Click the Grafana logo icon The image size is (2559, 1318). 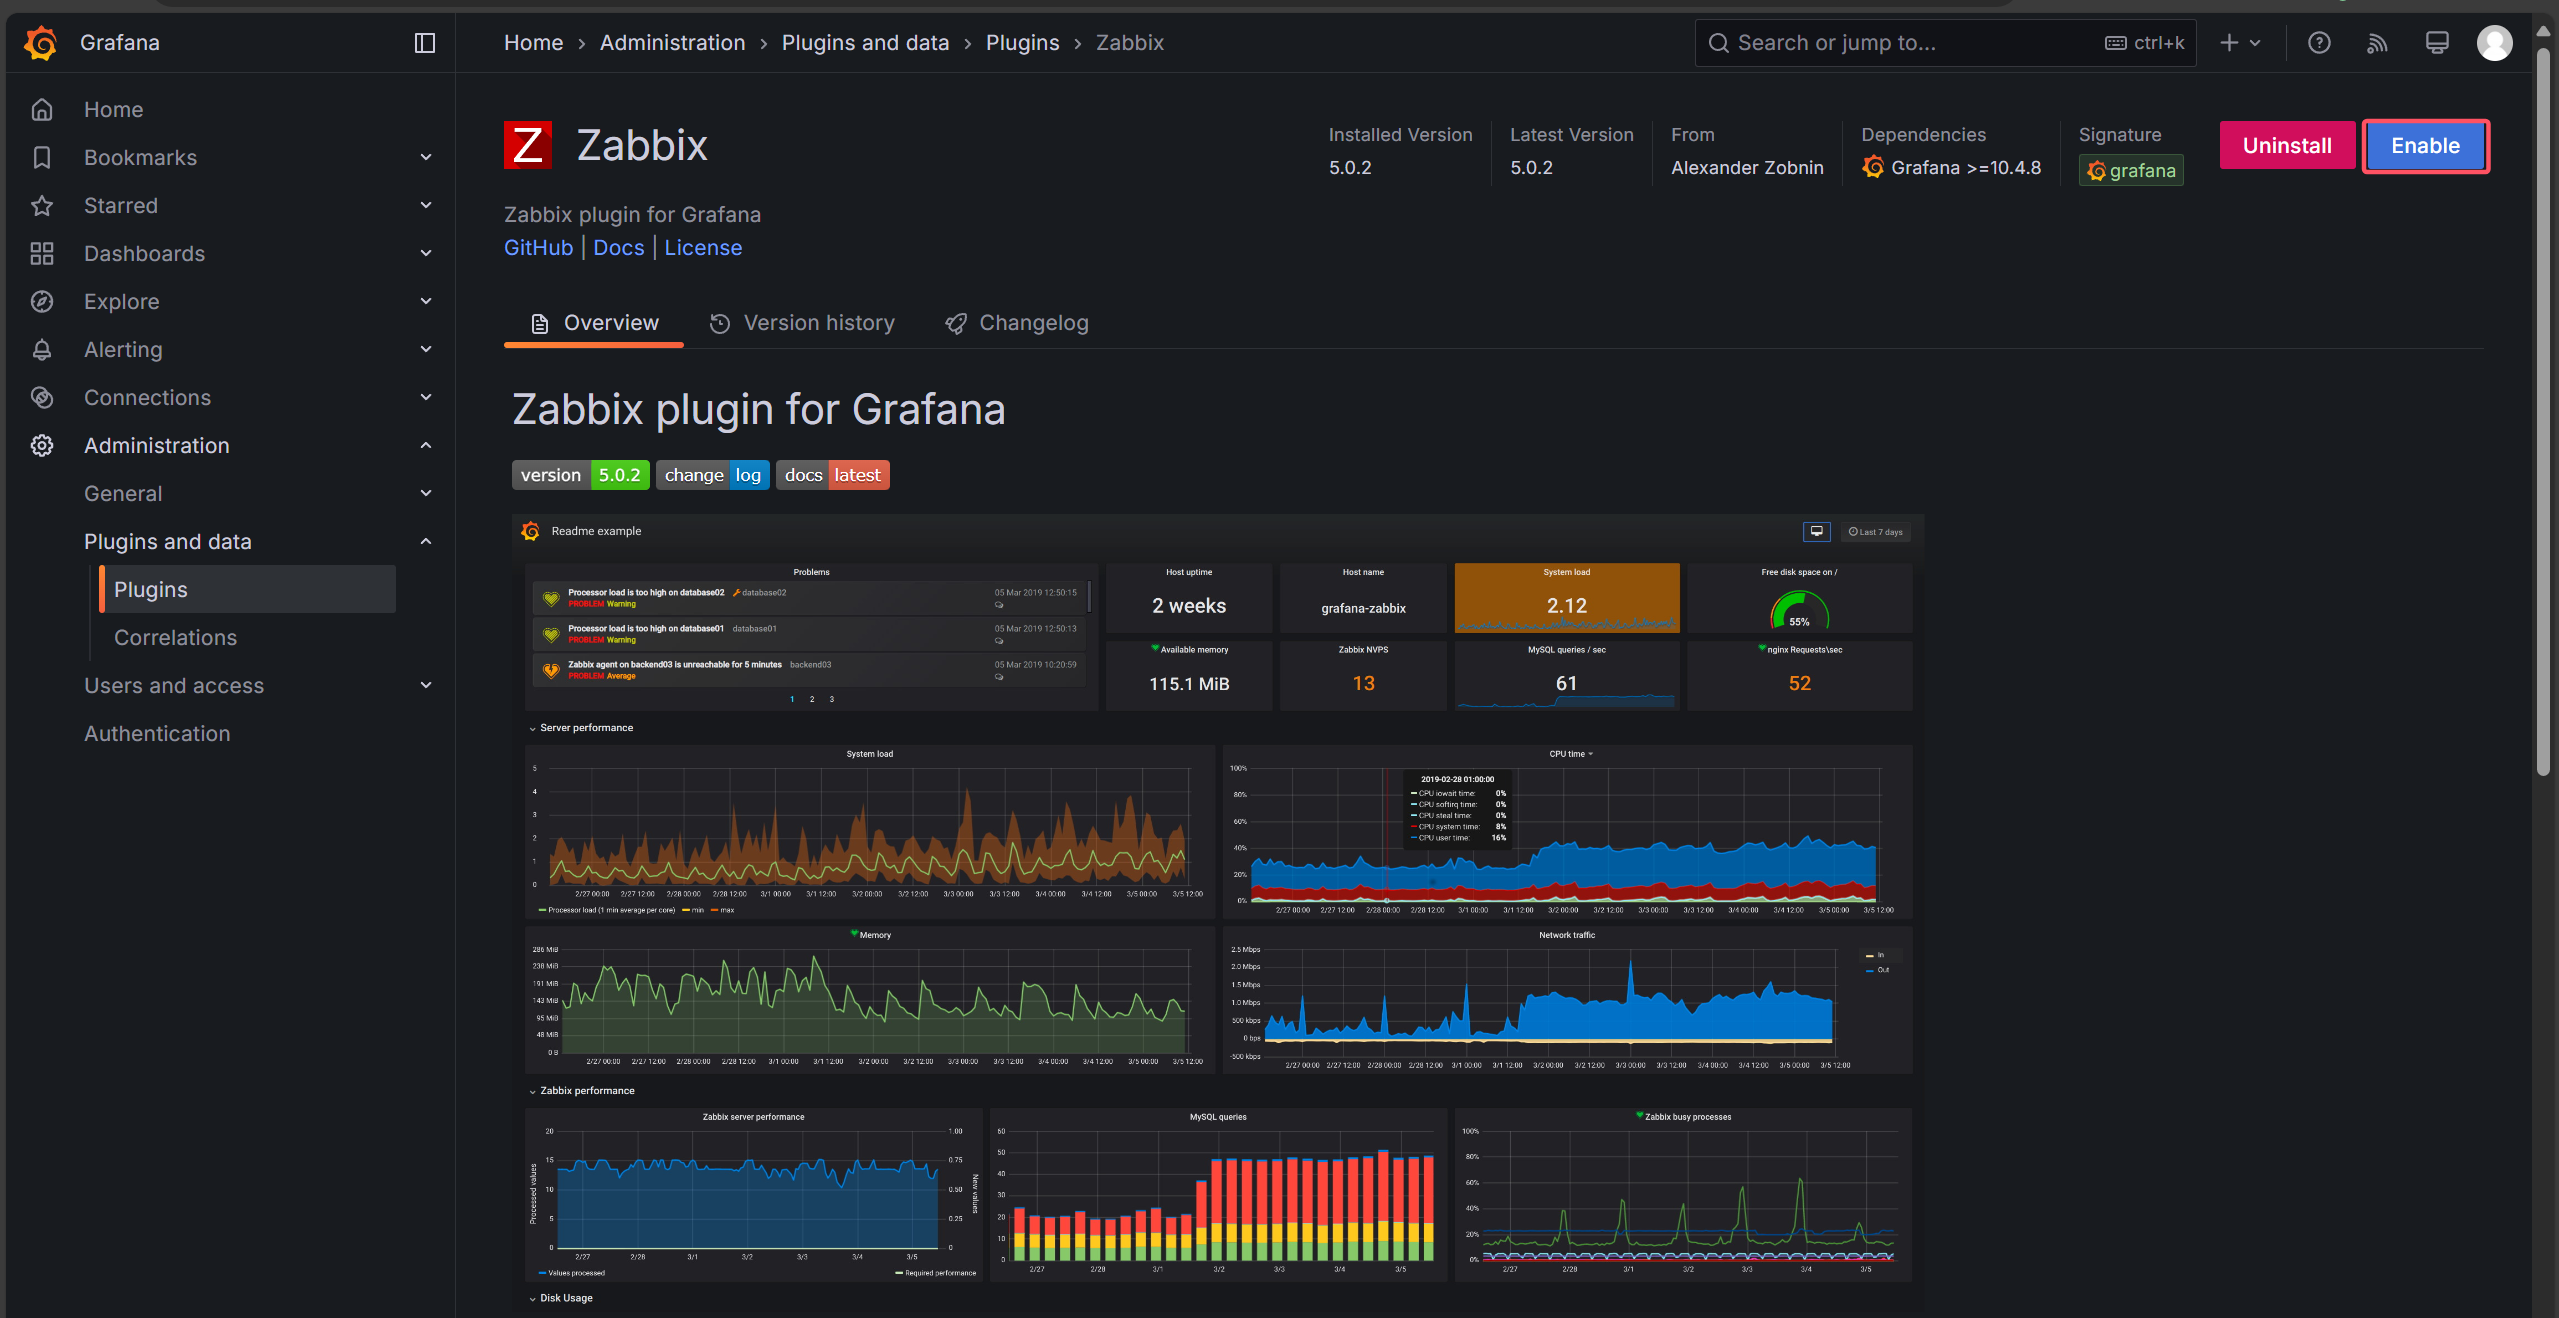click(41, 43)
